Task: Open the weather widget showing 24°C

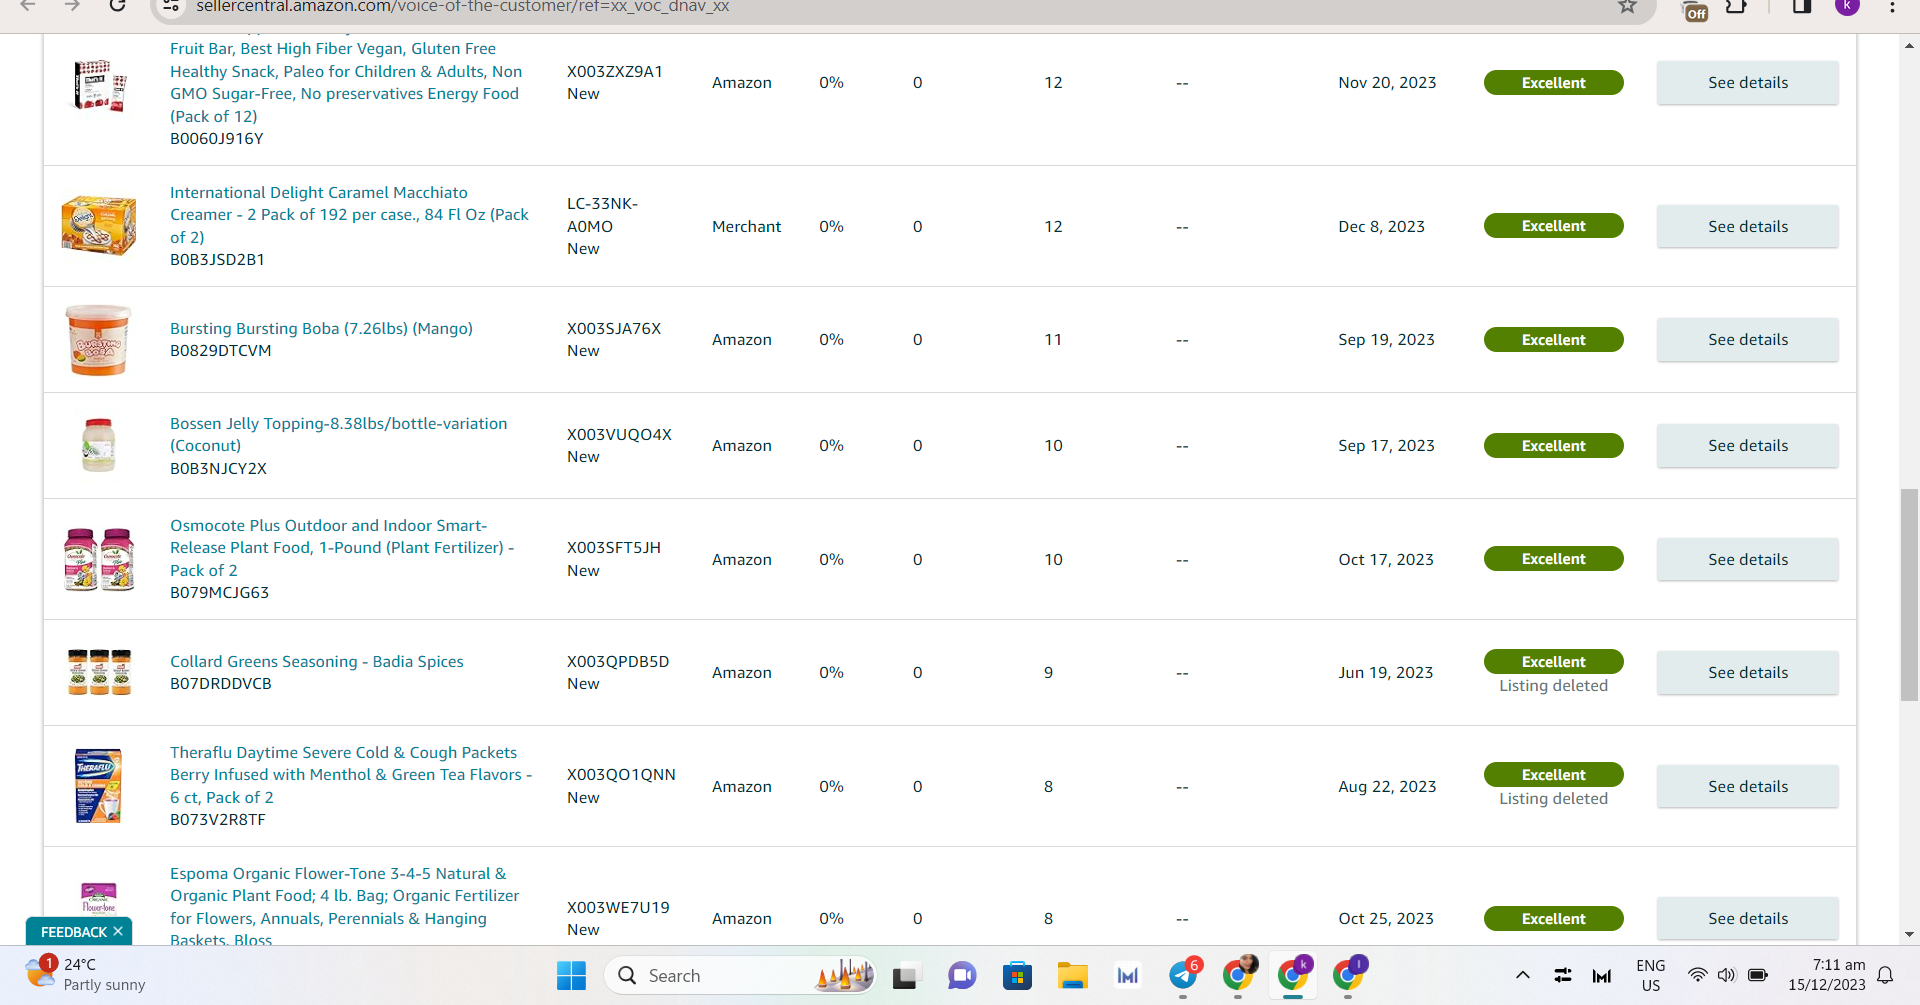Action: coord(86,974)
